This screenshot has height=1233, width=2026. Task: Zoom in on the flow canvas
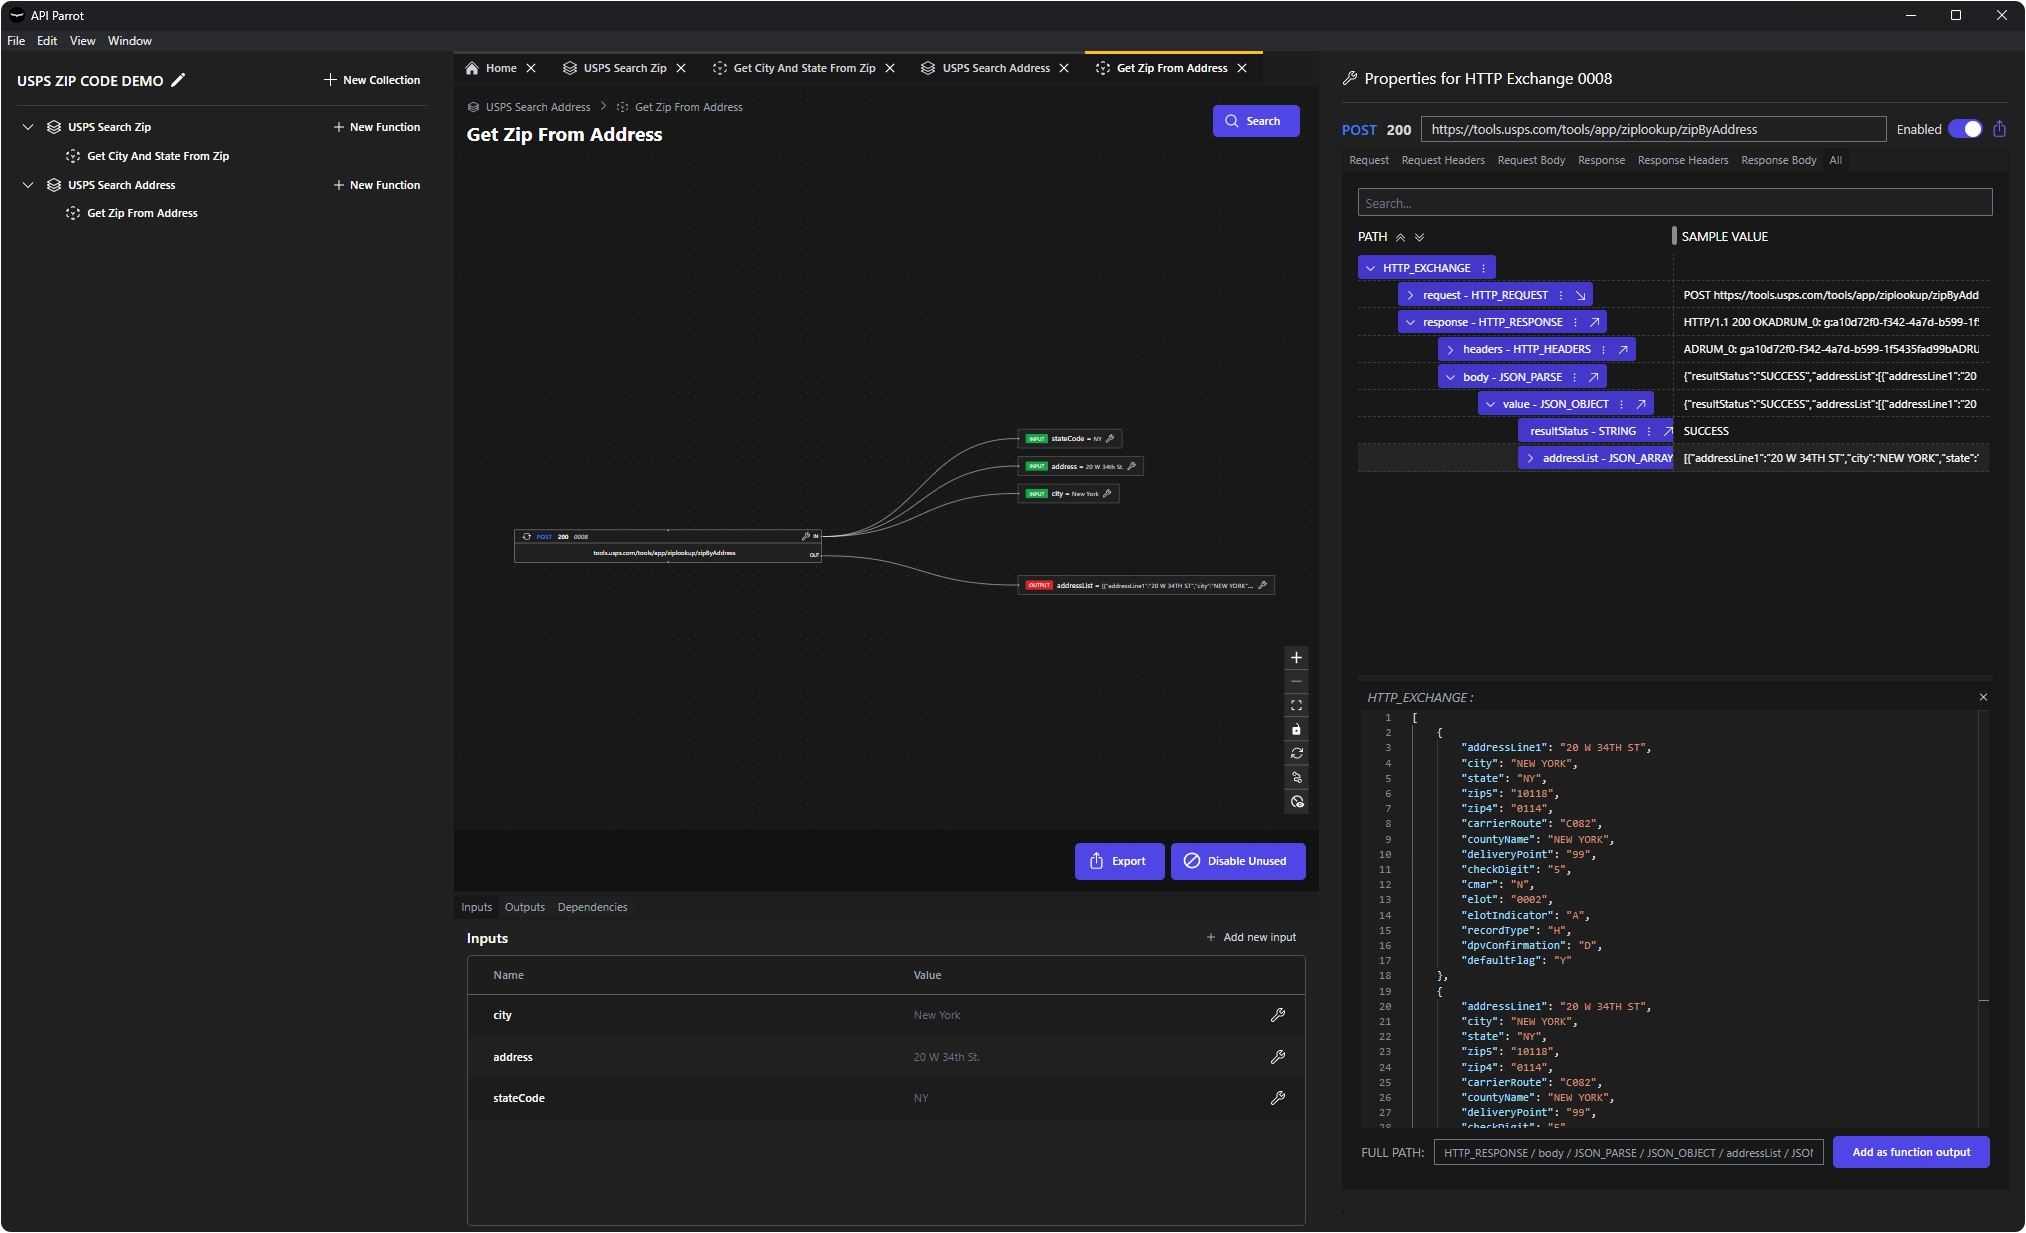(x=1296, y=658)
